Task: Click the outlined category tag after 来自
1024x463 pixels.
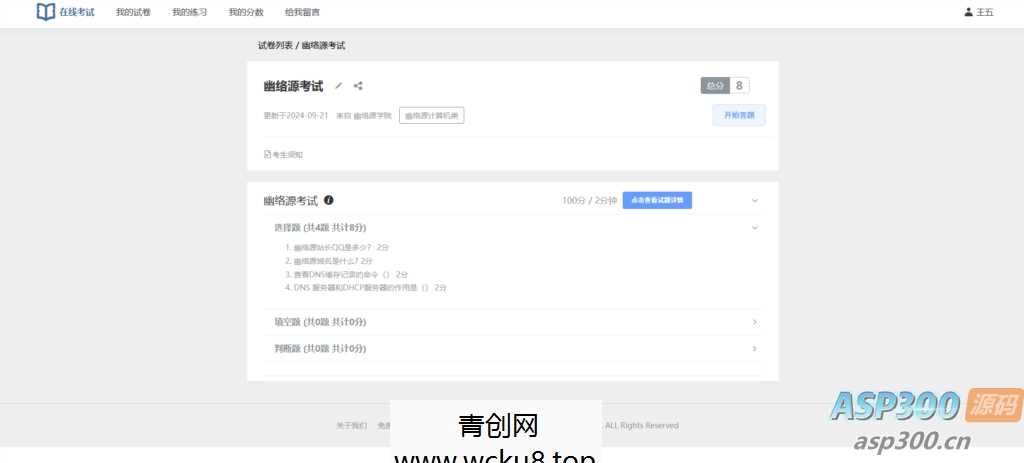Action: click(432, 116)
